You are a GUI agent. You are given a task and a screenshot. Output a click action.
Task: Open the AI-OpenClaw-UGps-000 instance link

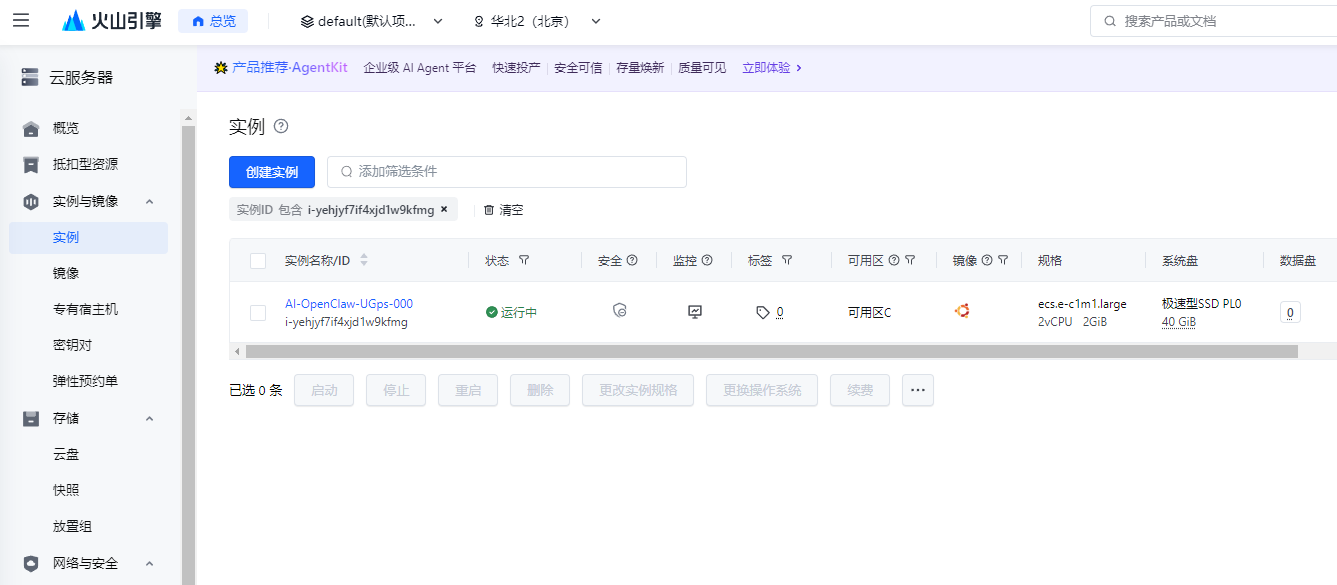349,302
